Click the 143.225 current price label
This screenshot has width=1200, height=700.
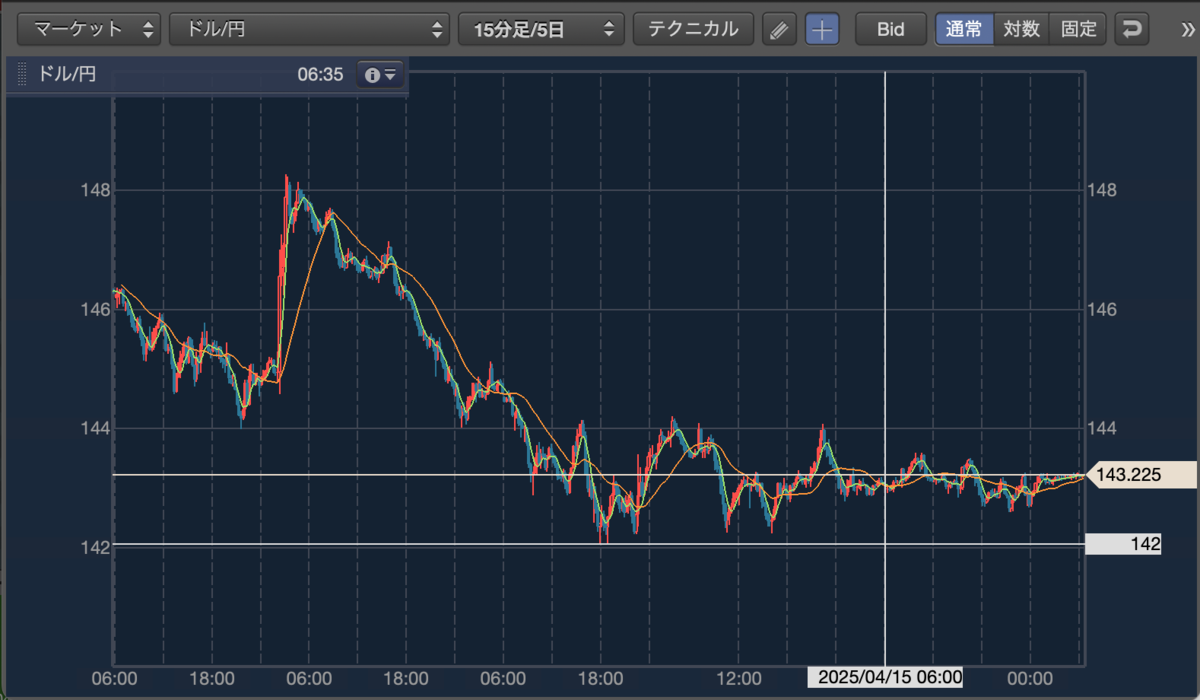(1140, 475)
